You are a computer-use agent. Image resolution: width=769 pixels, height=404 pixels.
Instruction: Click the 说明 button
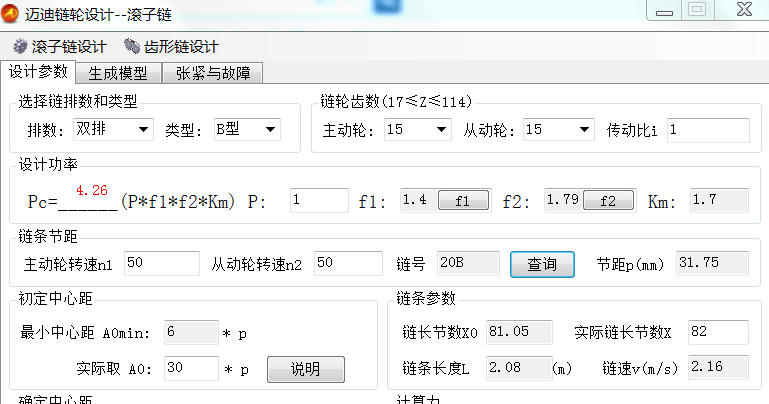coord(306,369)
